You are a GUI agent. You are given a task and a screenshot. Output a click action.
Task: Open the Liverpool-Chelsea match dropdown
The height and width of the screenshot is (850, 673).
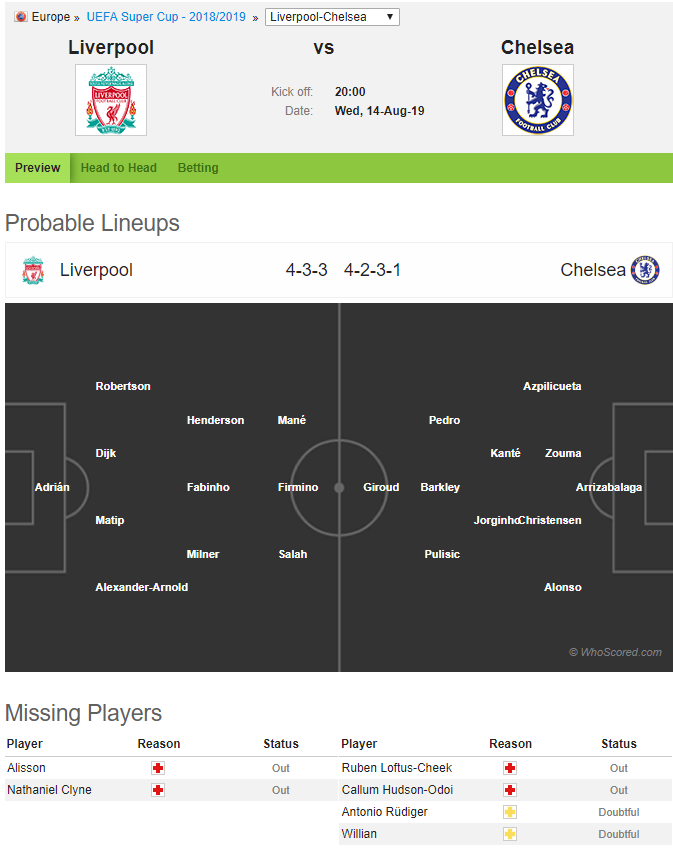tap(332, 17)
